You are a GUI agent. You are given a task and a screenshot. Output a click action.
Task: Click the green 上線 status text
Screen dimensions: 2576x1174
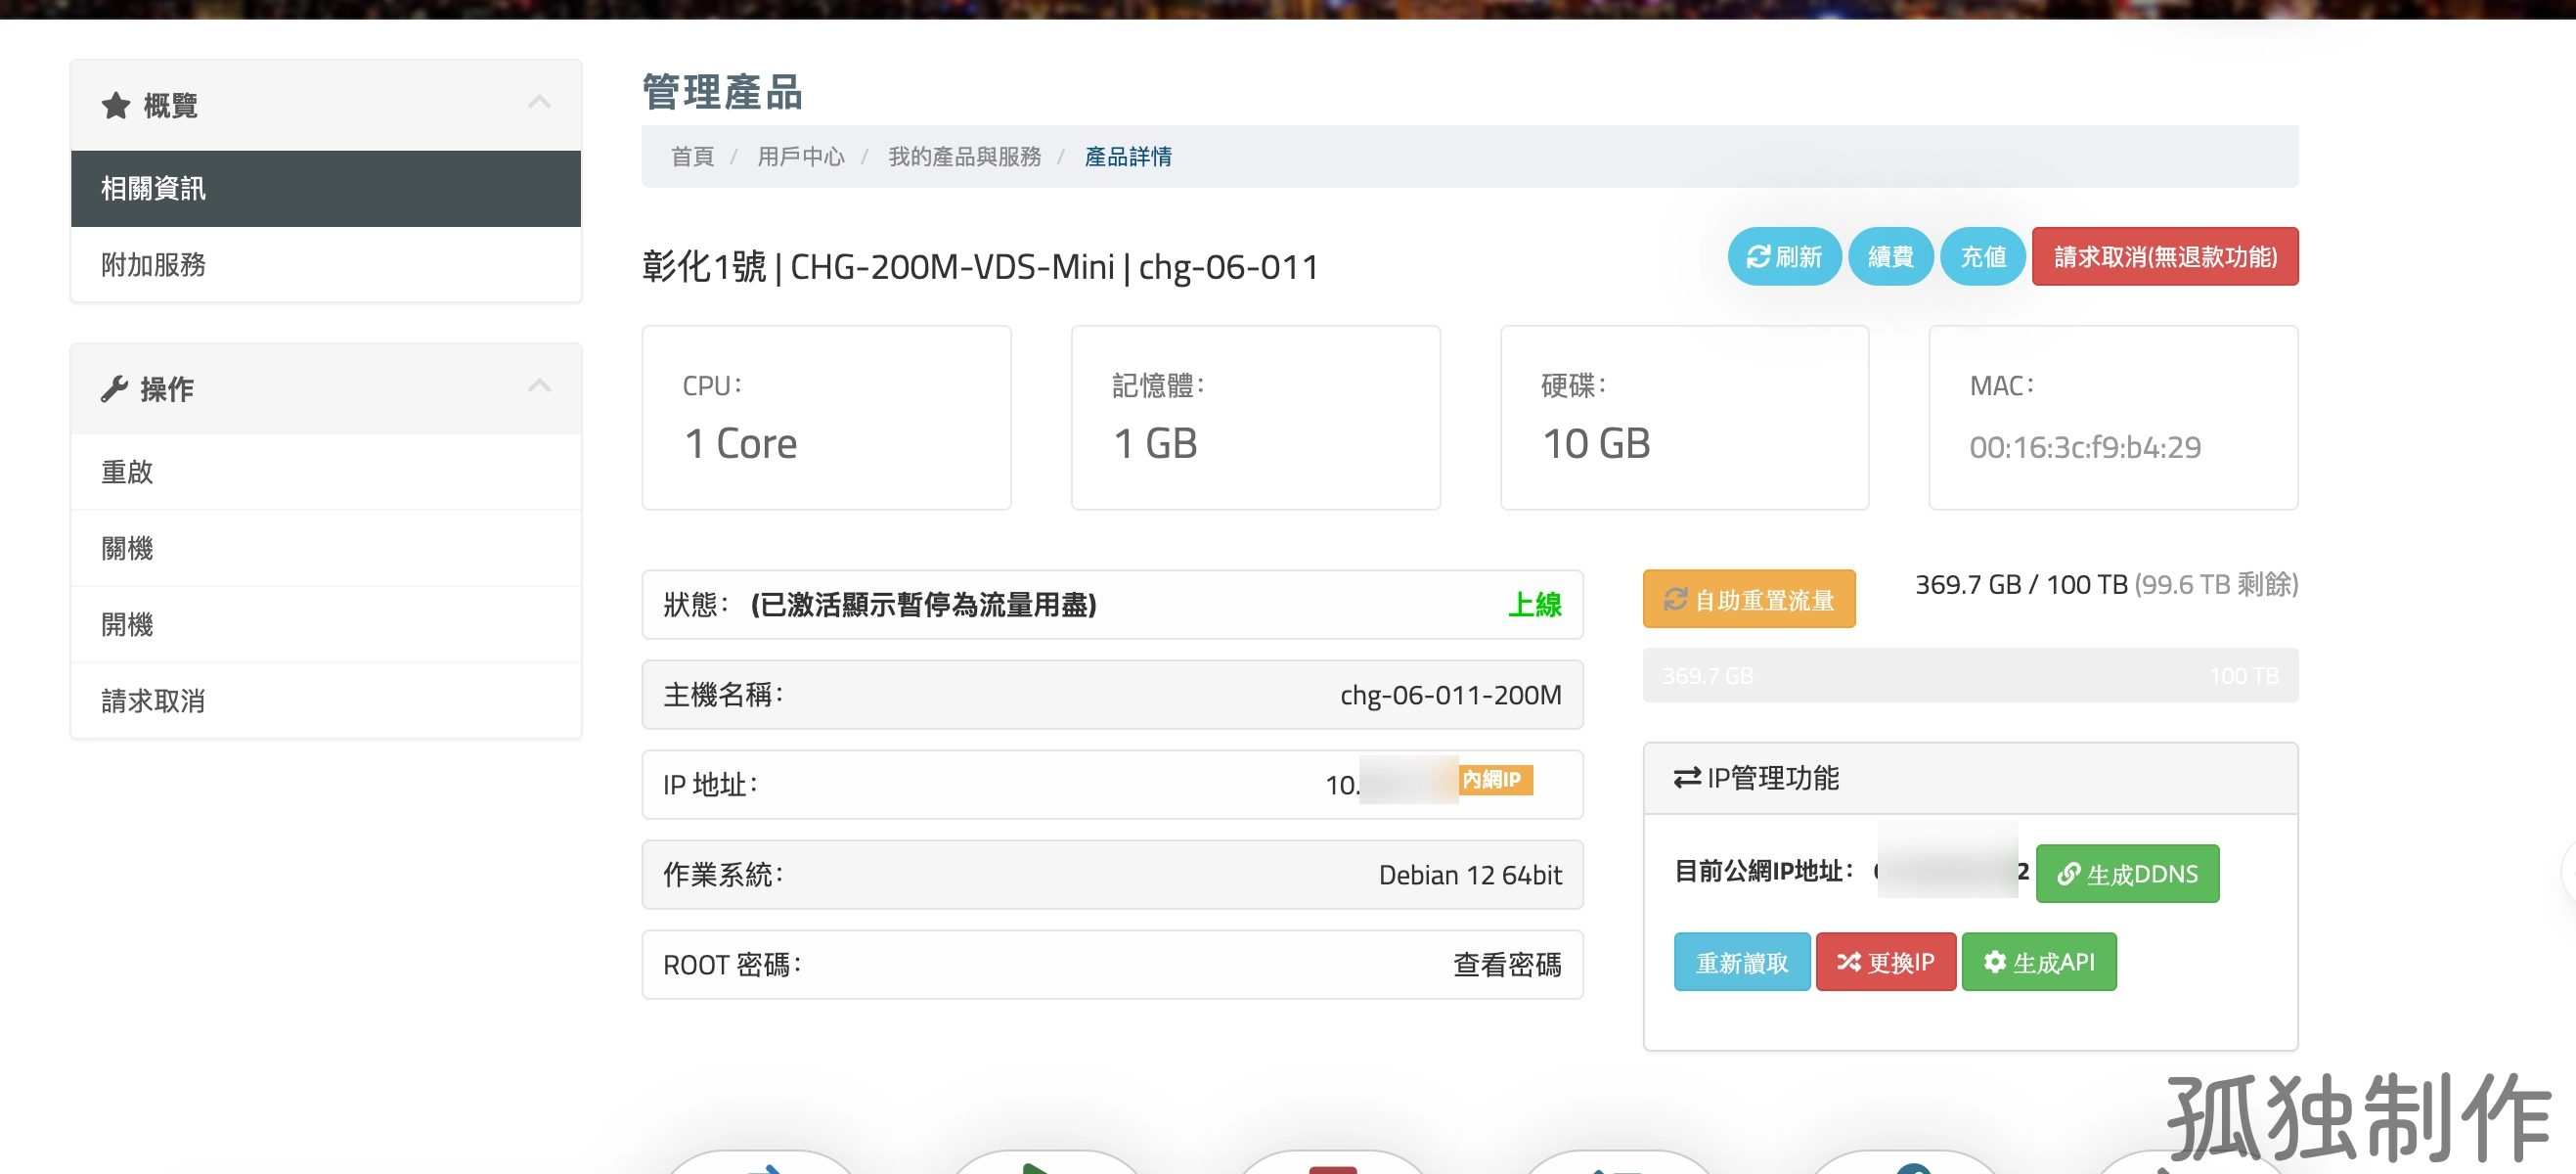point(1534,605)
